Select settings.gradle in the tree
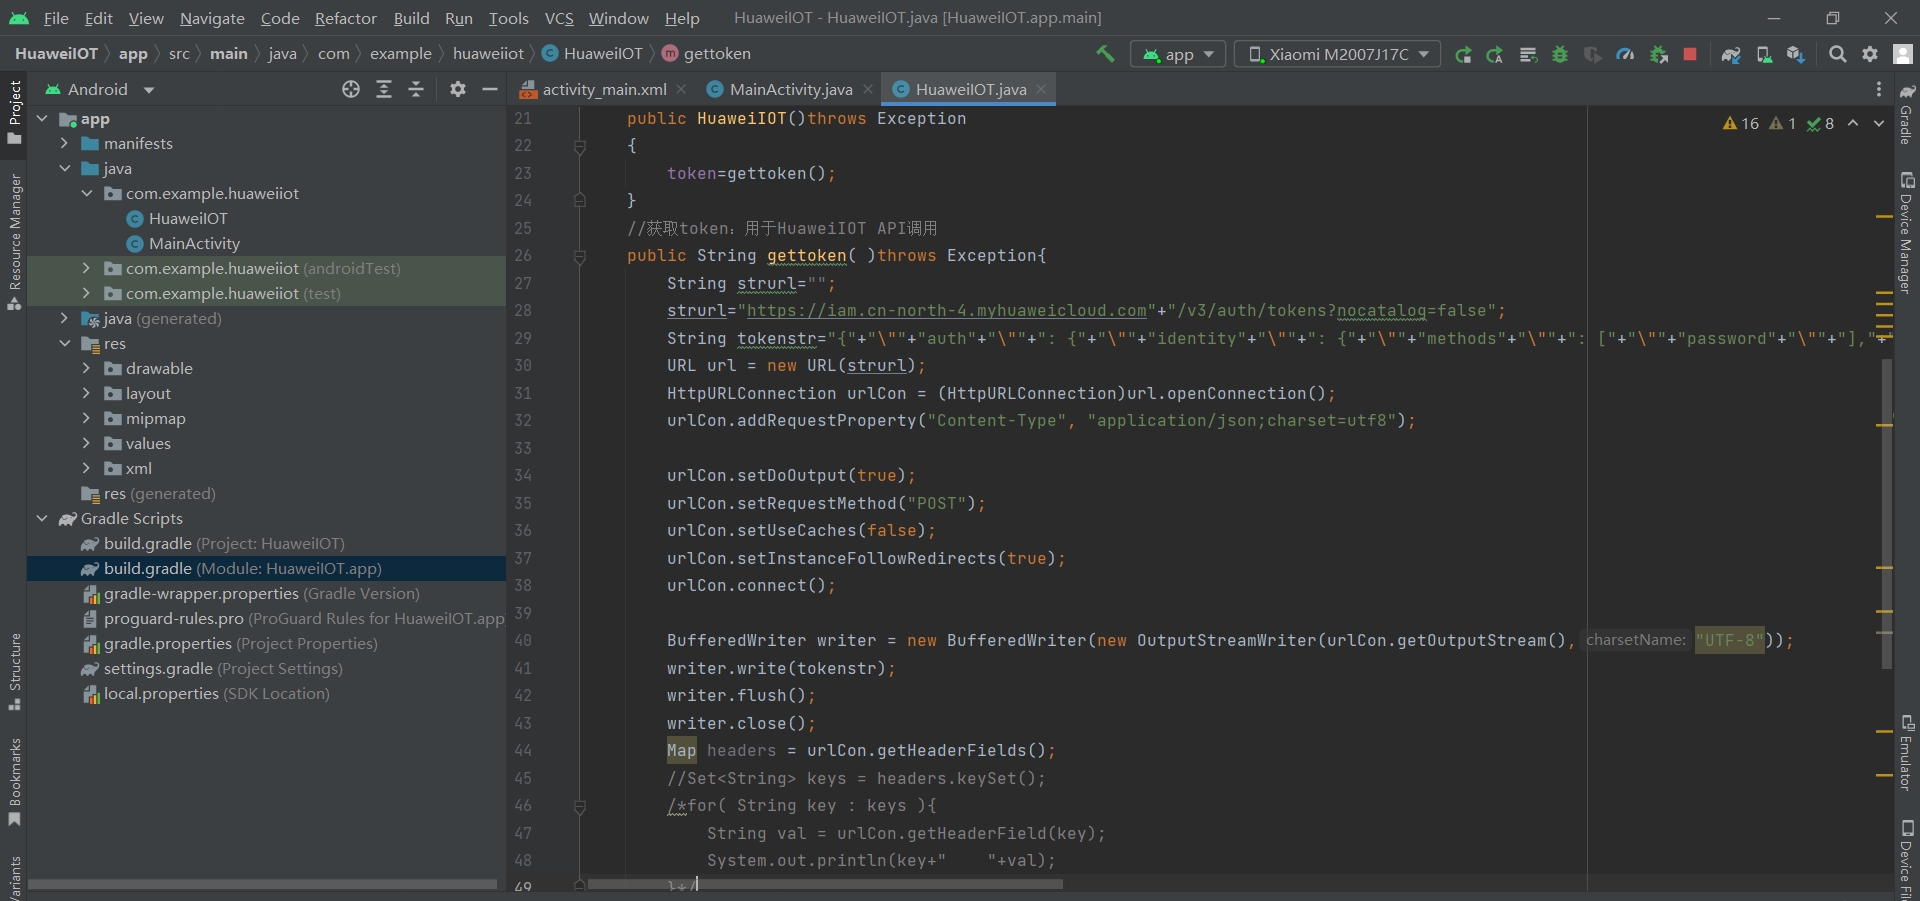Image resolution: width=1920 pixels, height=901 pixels. pyautogui.click(x=223, y=669)
